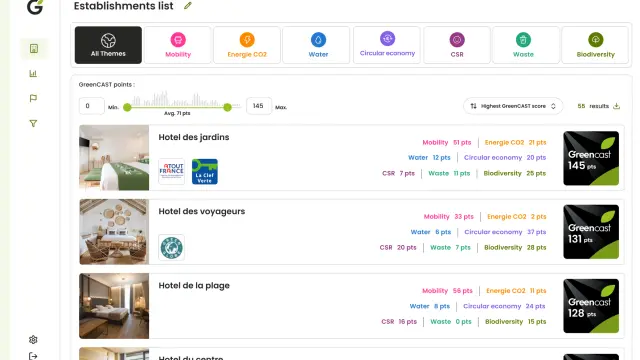Screen dimensions: 640x360
Task: Click the 55 results count
Action: pyautogui.click(x=593, y=106)
